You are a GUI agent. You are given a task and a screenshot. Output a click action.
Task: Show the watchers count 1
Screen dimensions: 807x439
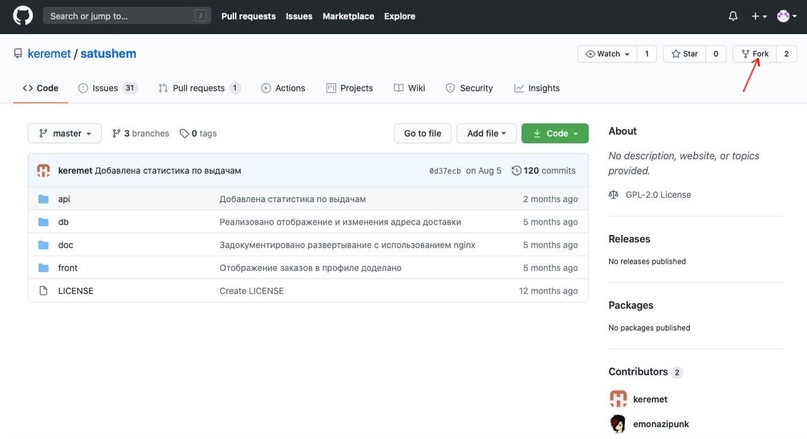pos(647,54)
